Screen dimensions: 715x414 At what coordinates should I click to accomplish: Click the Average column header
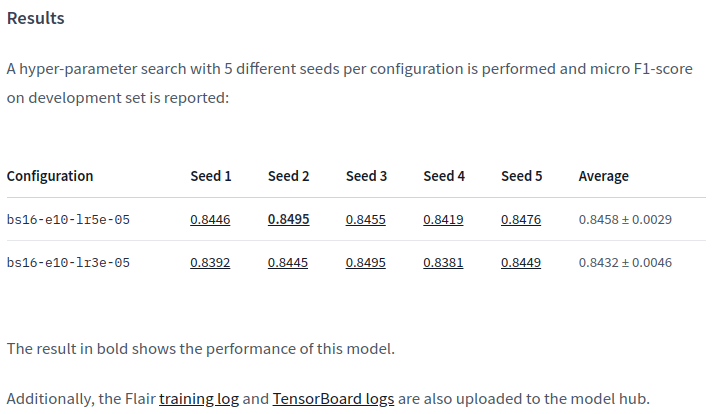tap(603, 176)
